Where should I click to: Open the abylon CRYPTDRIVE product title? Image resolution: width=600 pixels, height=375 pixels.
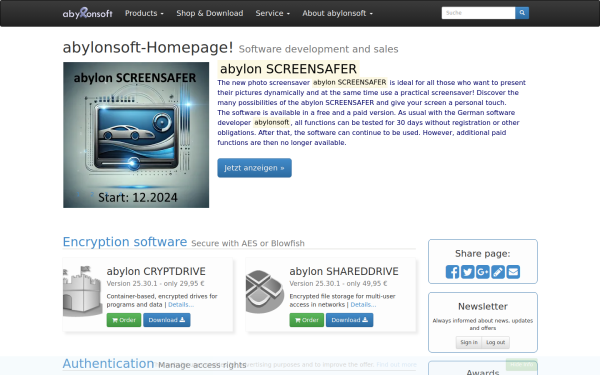click(x=156, y=271)
